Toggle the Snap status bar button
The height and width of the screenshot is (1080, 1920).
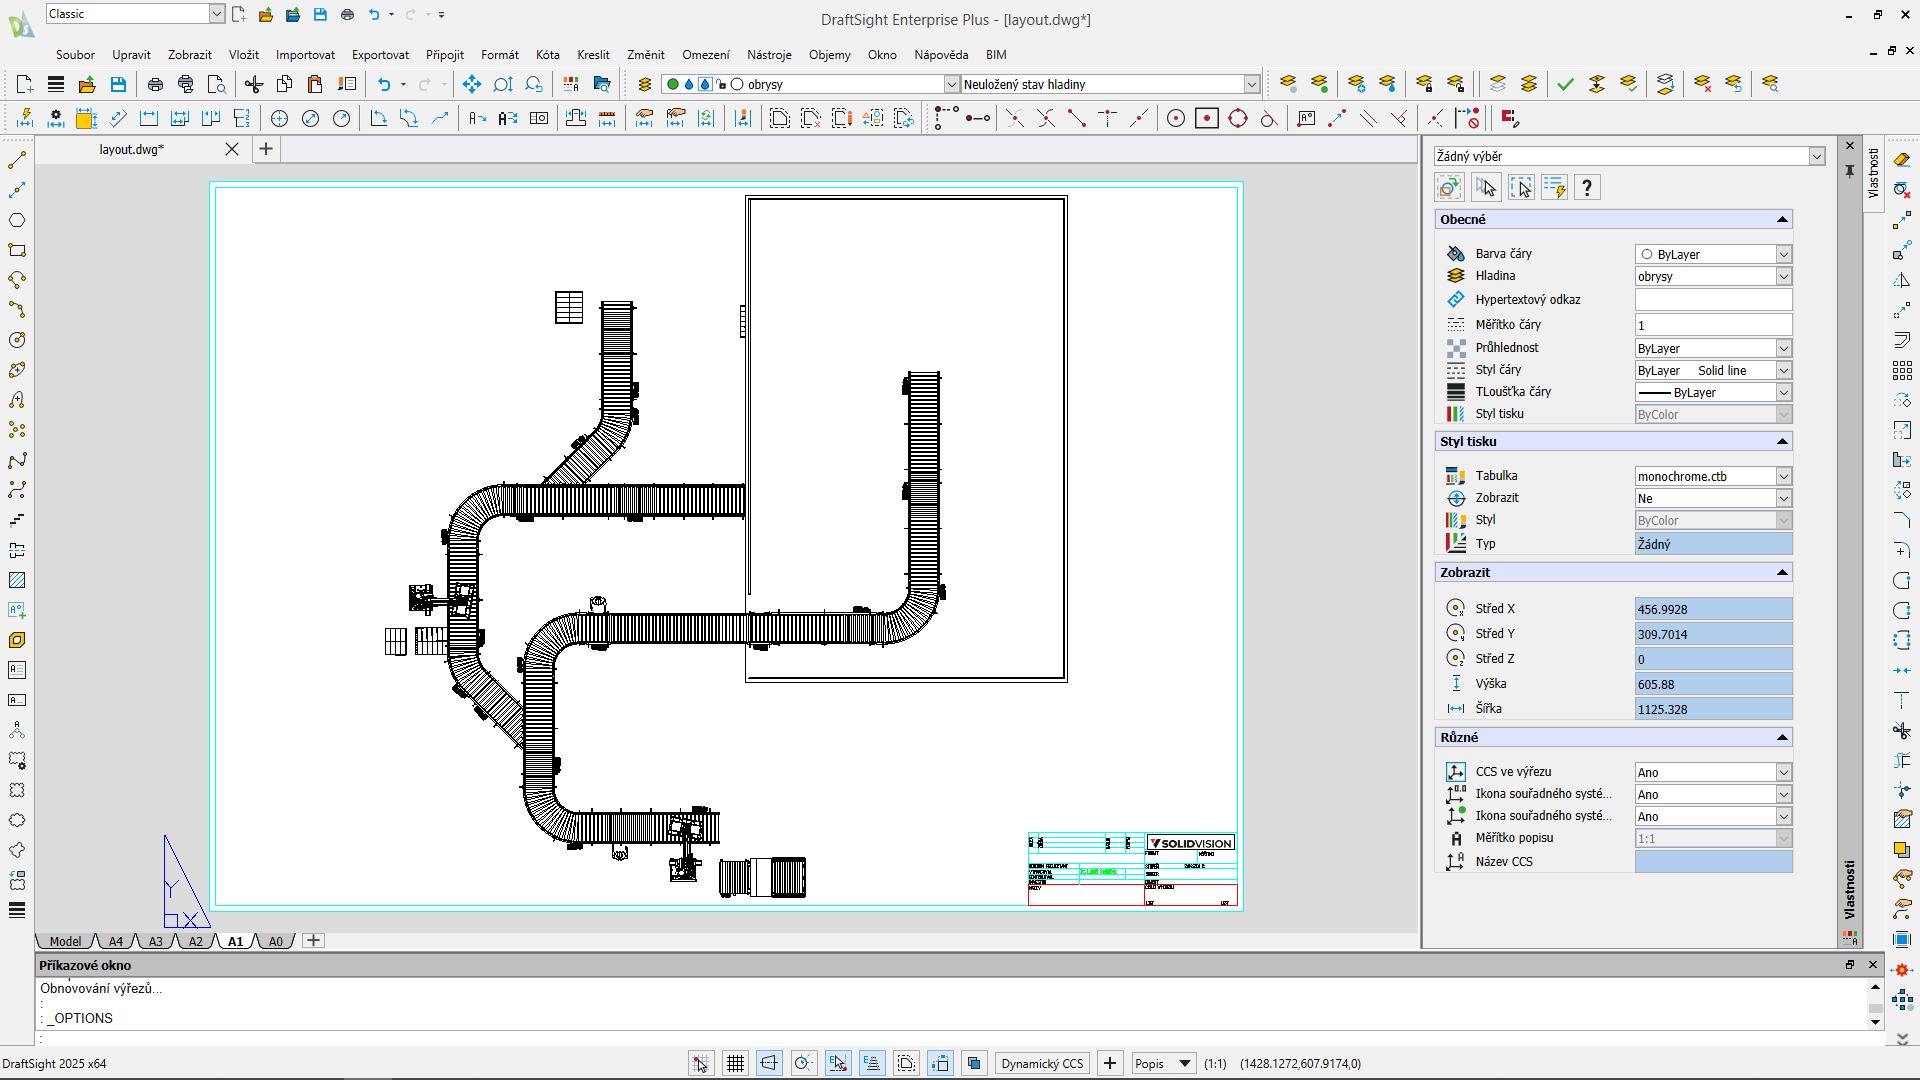click(701, 1064)
